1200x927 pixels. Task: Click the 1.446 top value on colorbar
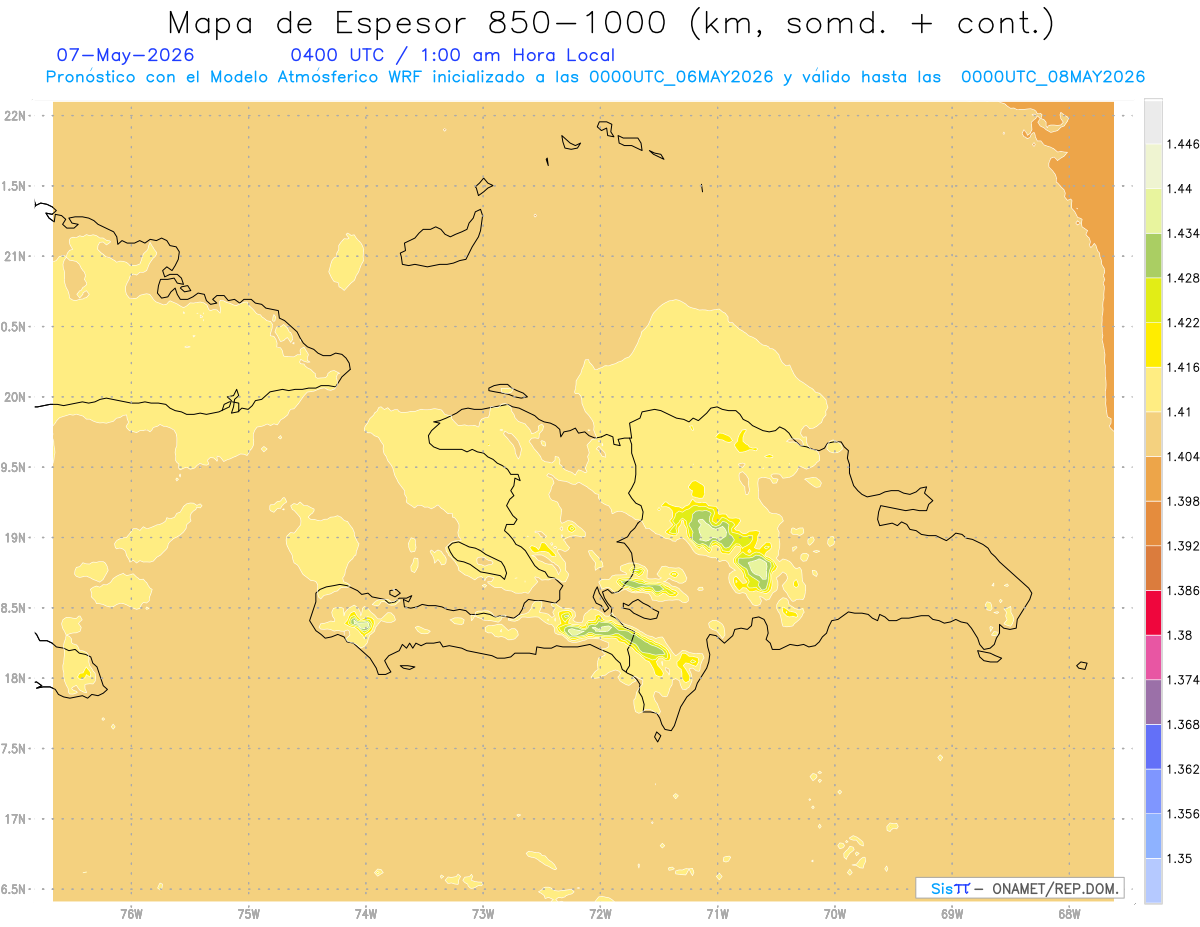pos(1184,144)
